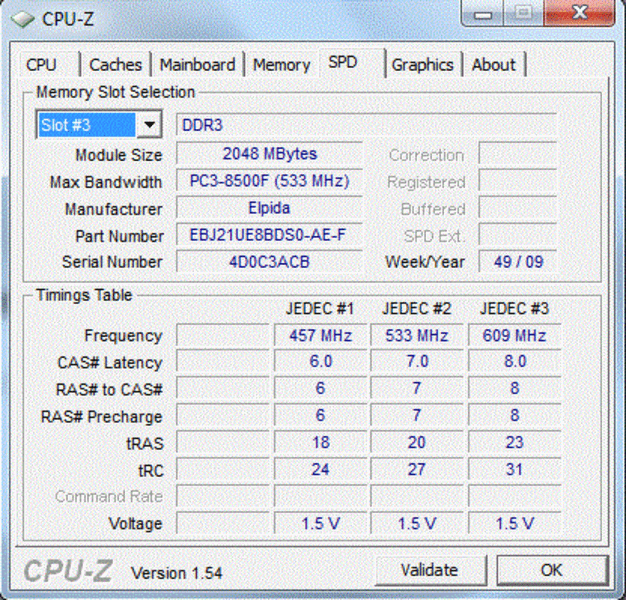
Task: Minimize the CPU-Z window
Action: click(x=483, y=14)
